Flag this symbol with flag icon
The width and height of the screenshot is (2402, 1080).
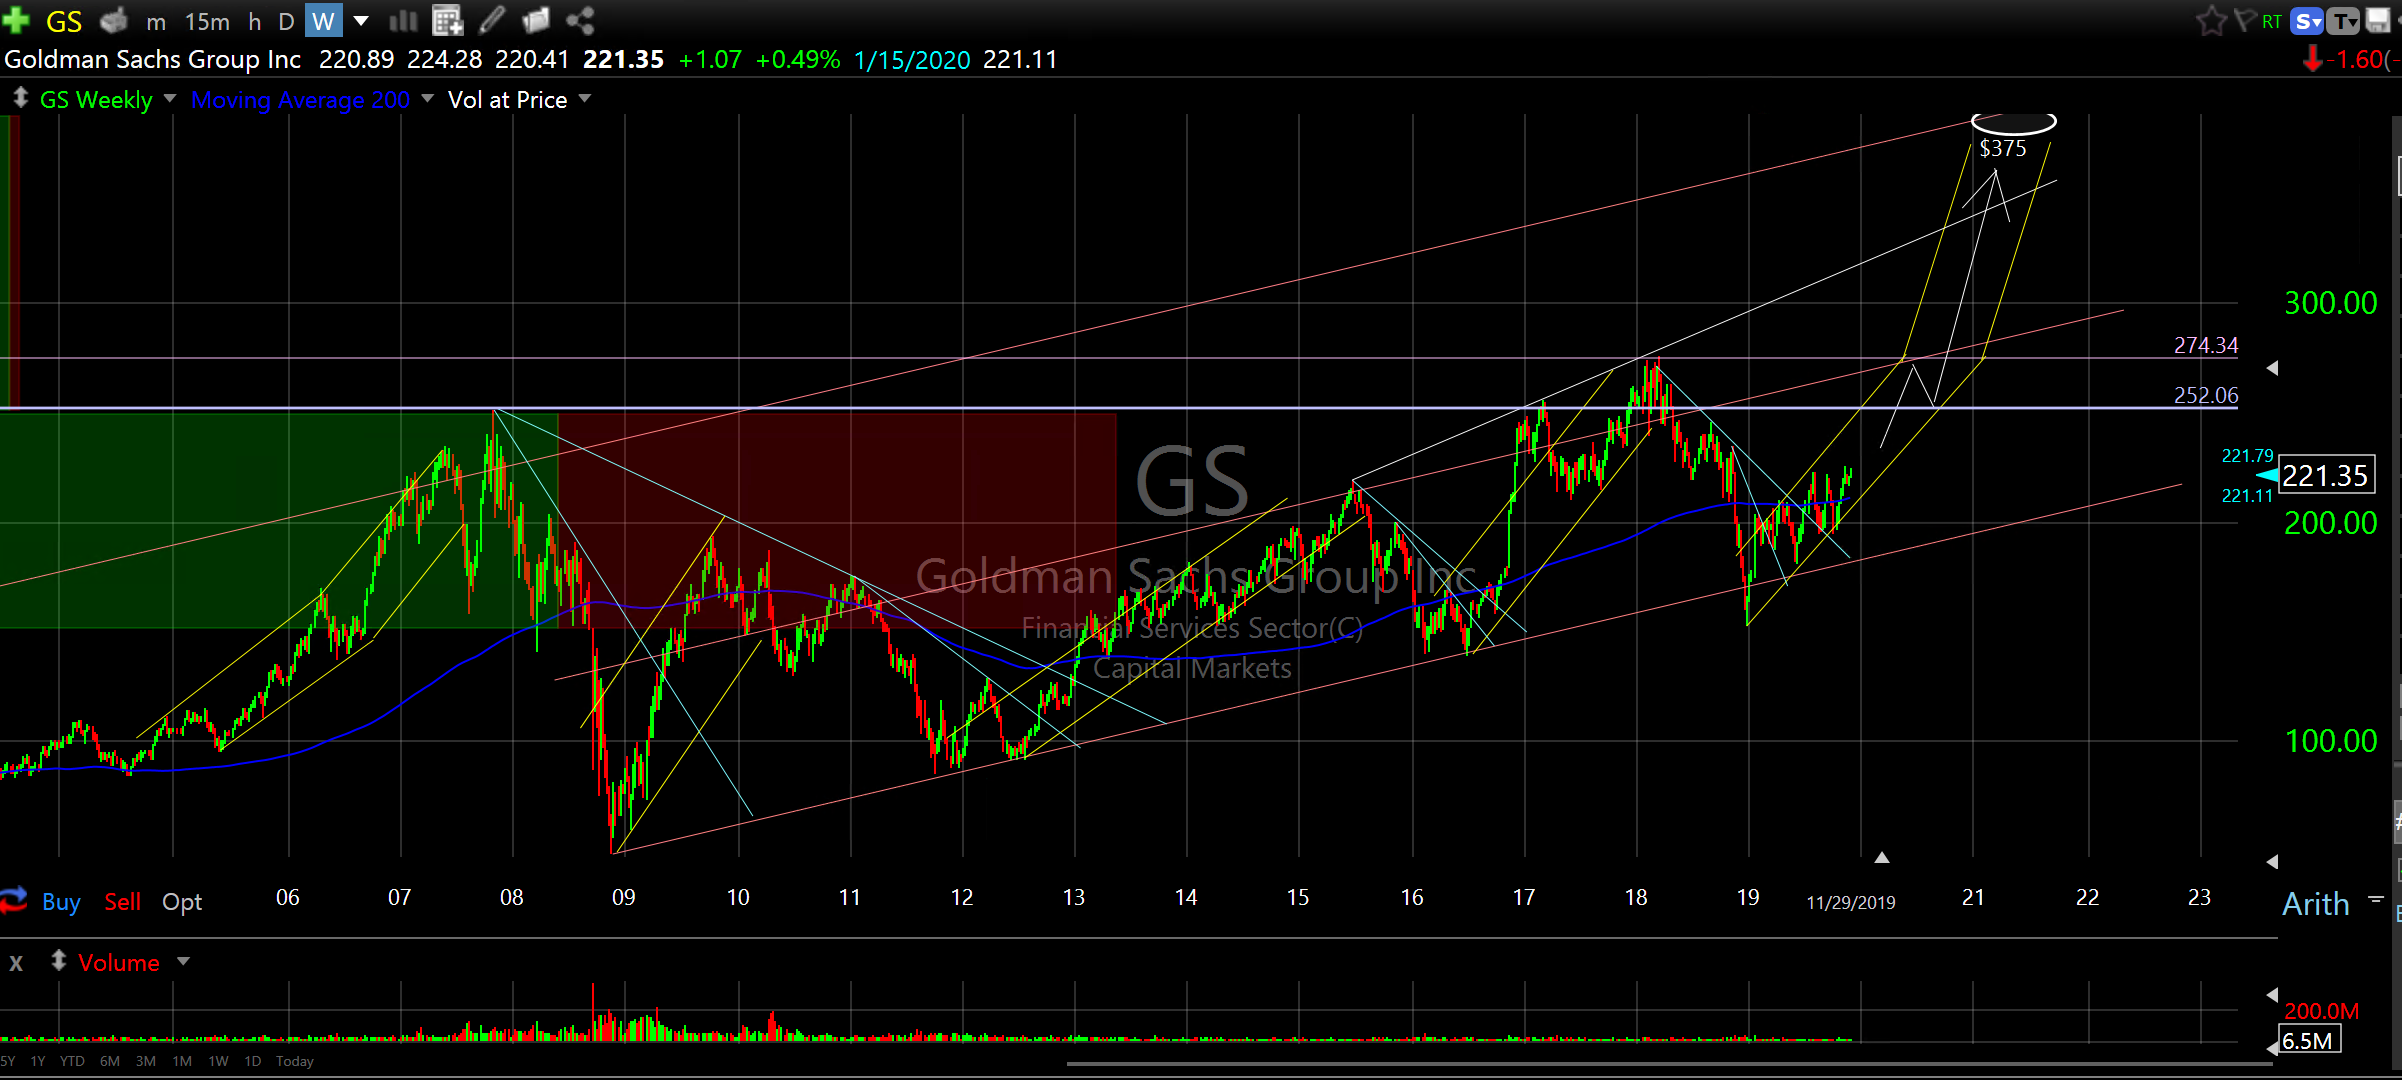pos(2244,20)
